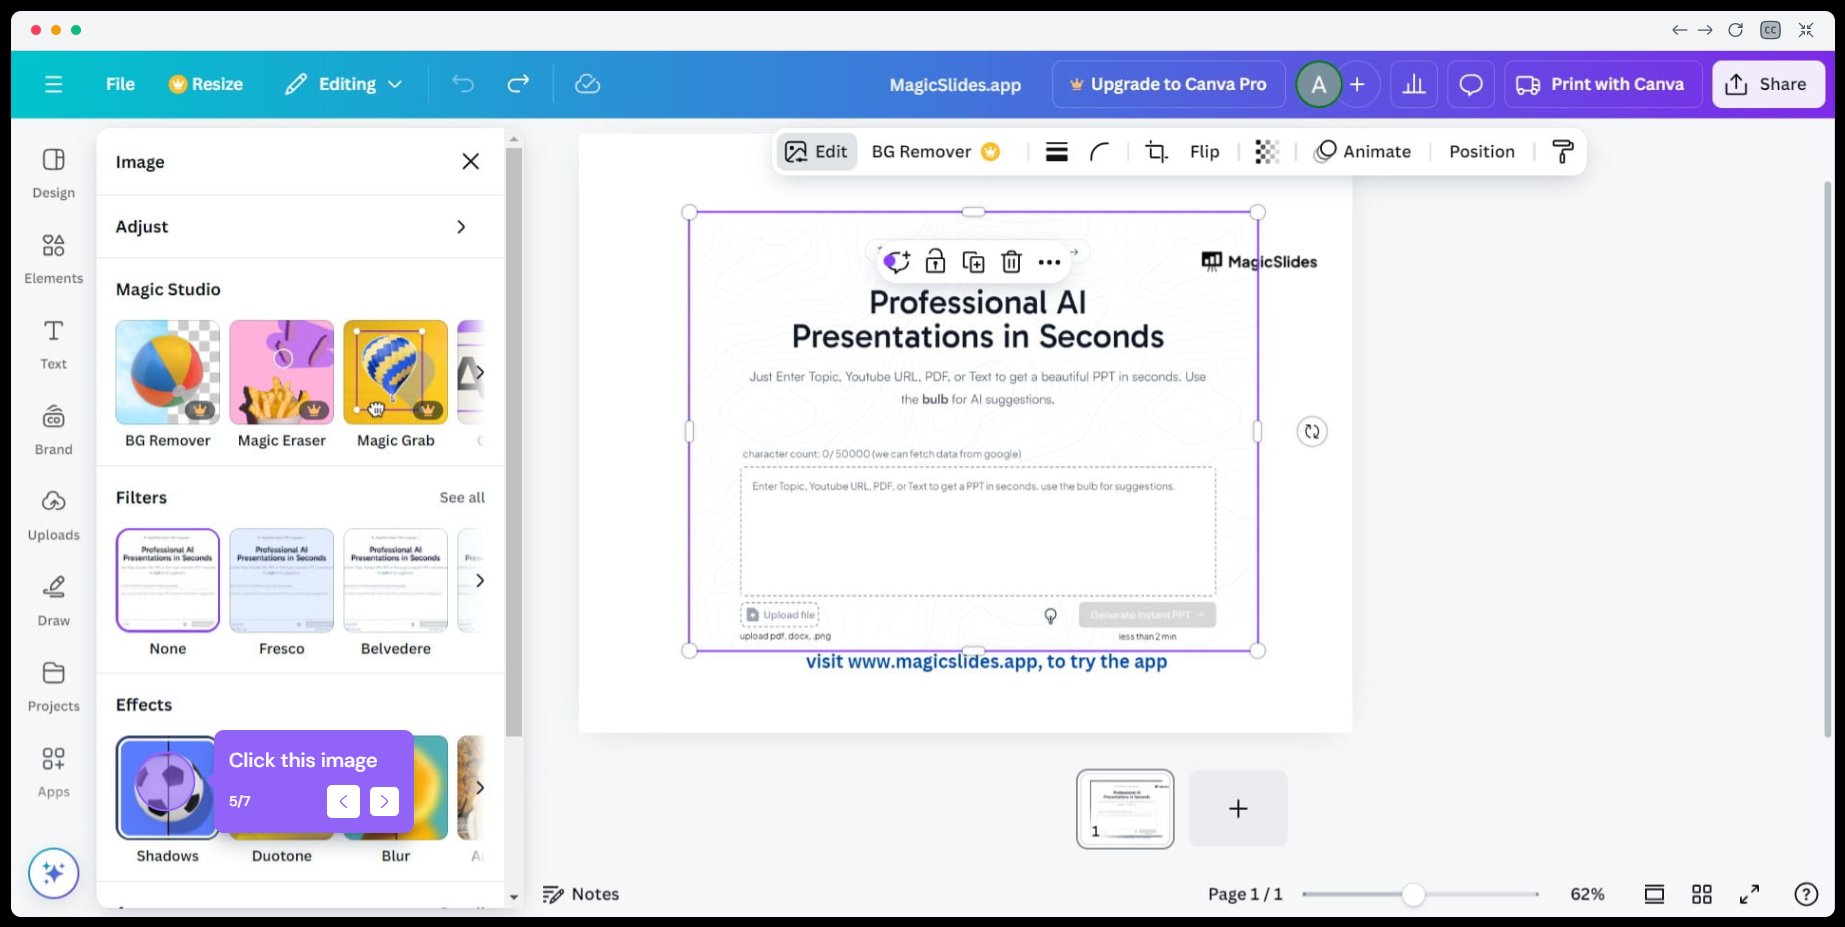
Task: Open the hamburger main menu
Action: [x=54, y=84]
